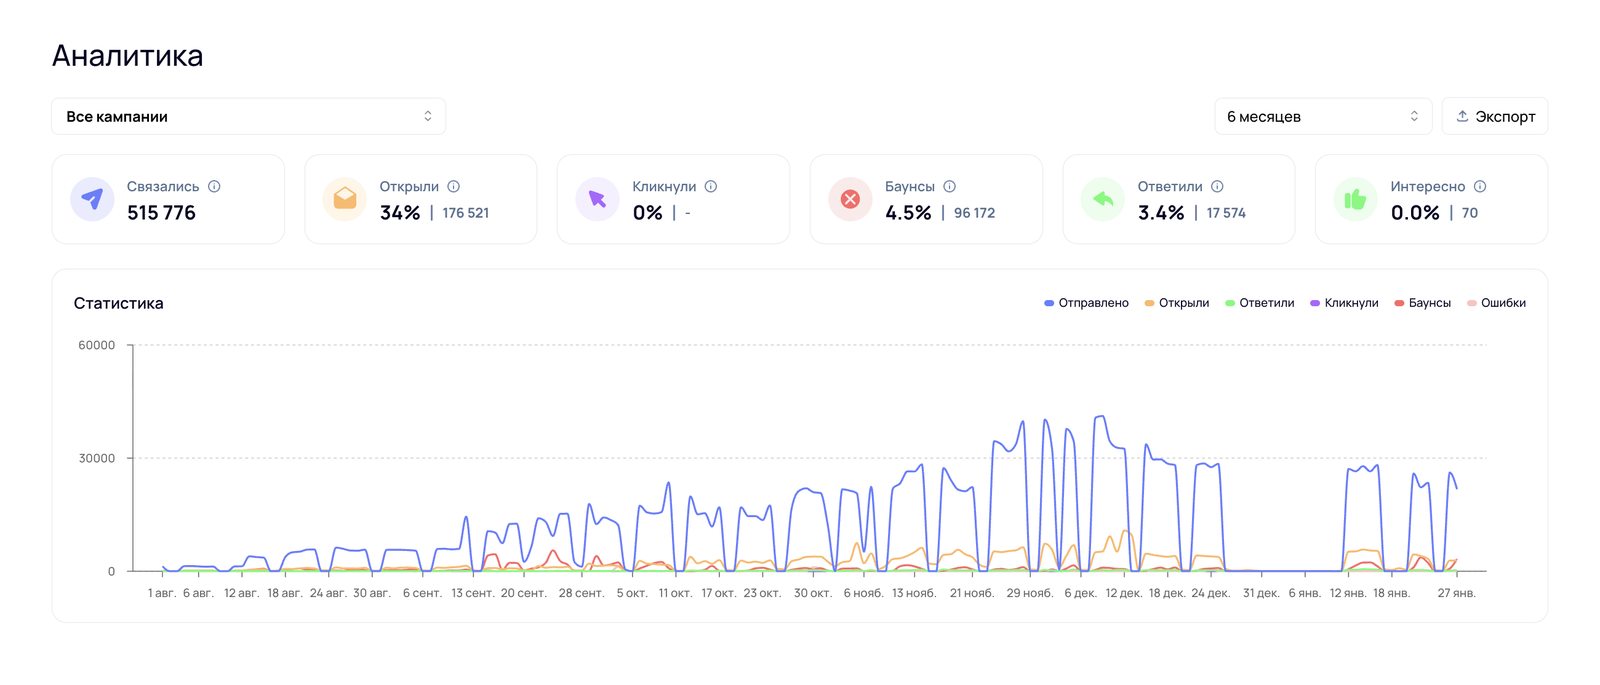Image resolution: width=1600 pixels, height=685 pixels.
Task: Click the 34% opened percentage
Action: pyautogui.click(x=400, y=212)
